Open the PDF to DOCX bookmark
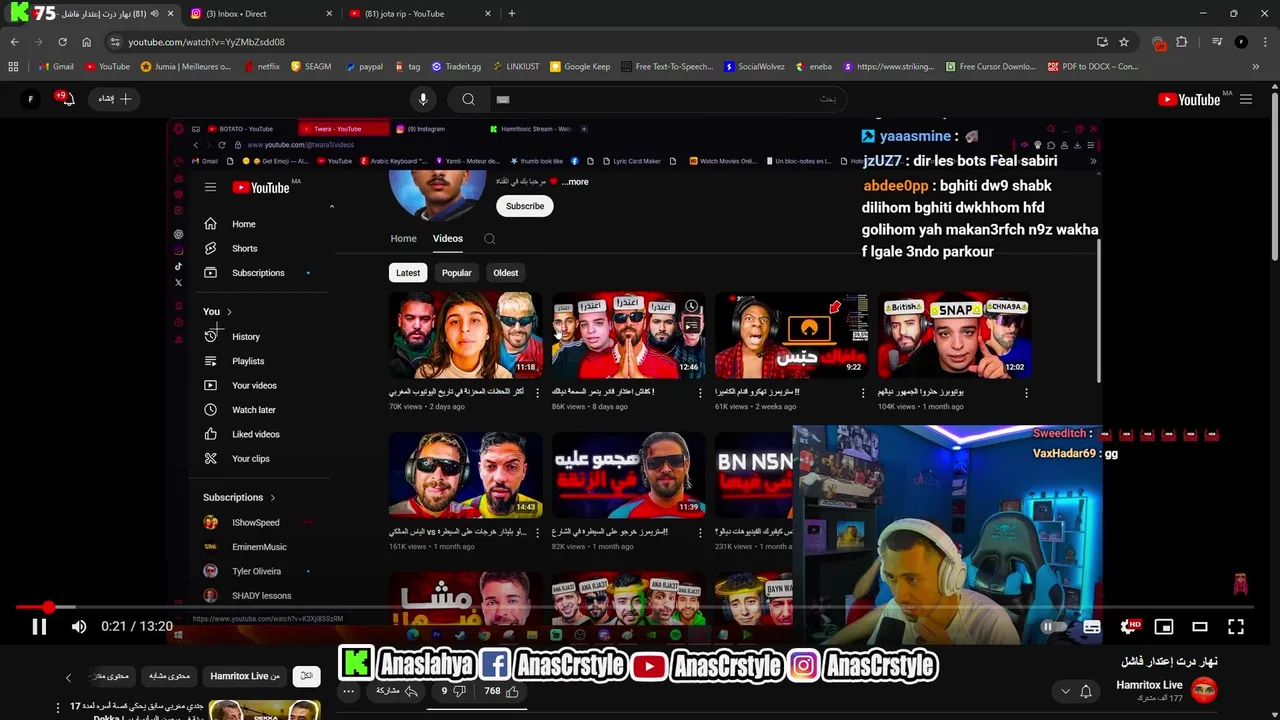 [x=1093, y=67]
